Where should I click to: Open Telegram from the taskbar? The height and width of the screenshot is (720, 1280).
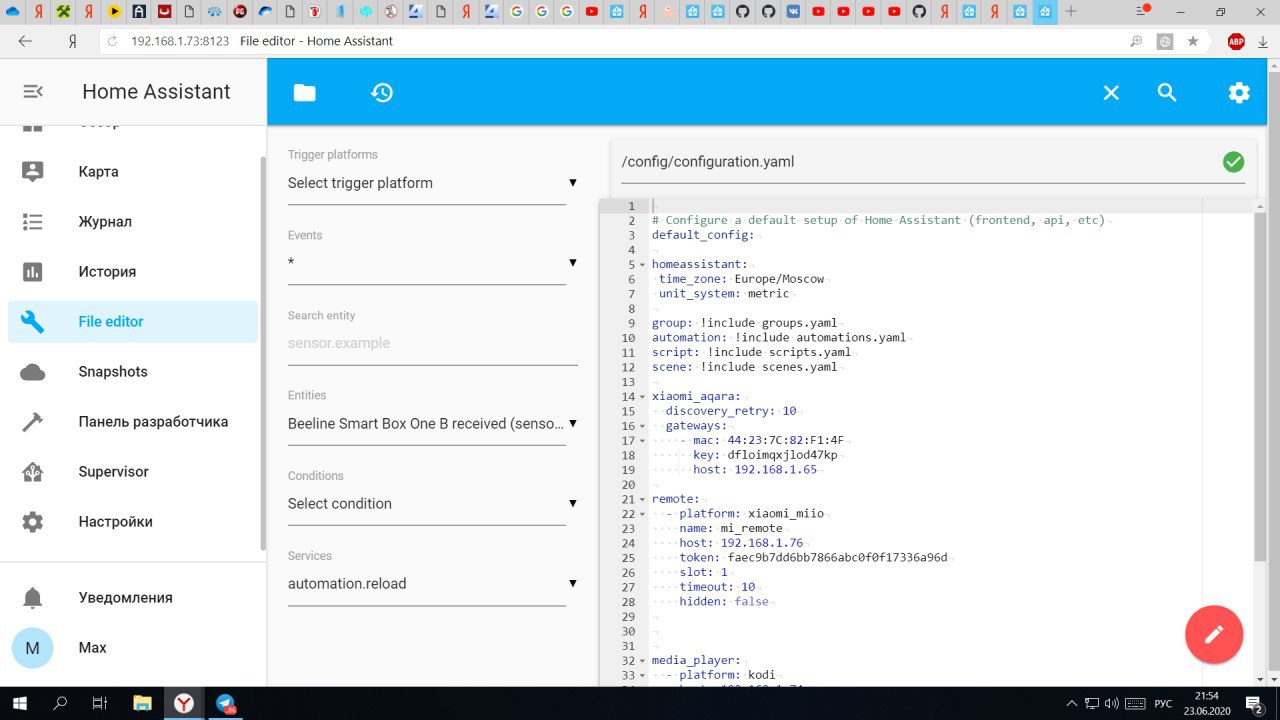pyautogui.click(x=226, y=703)
